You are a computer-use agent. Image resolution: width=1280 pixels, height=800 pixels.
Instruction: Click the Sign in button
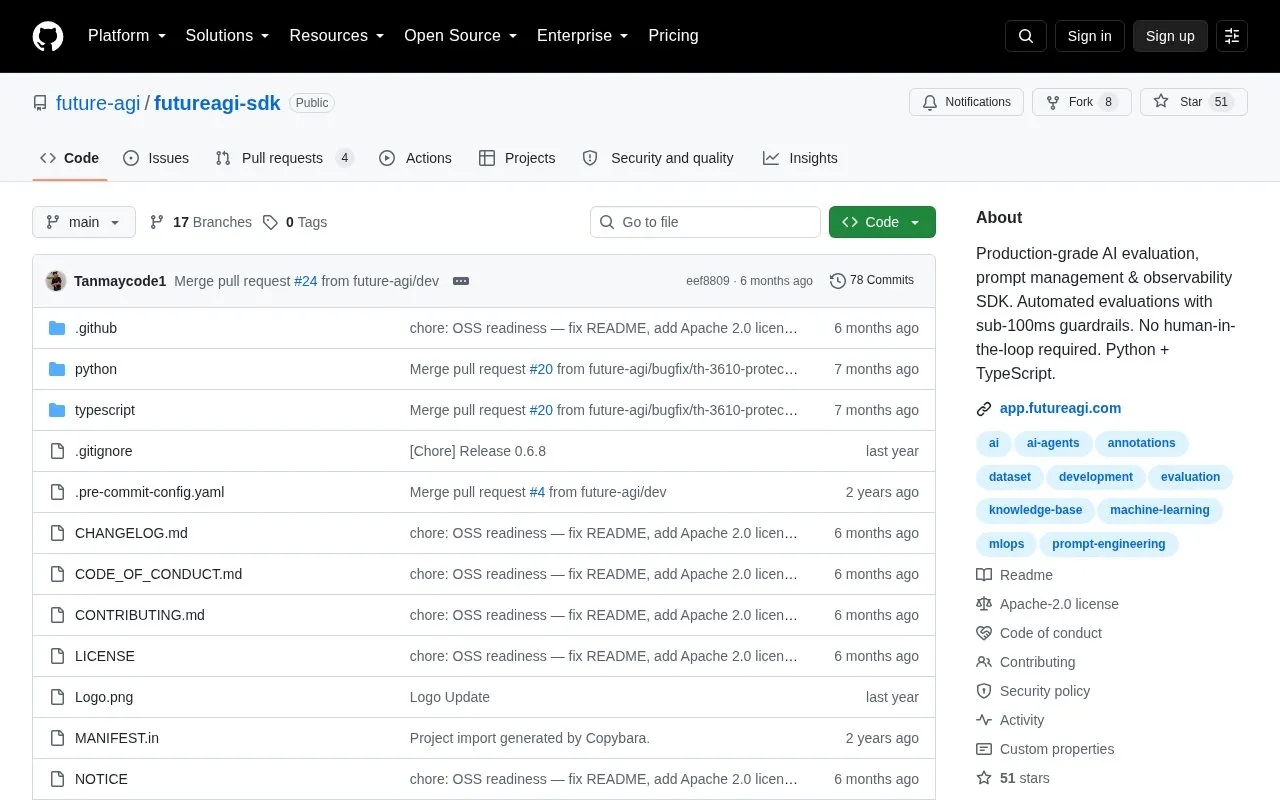(x=1089, y=36)
